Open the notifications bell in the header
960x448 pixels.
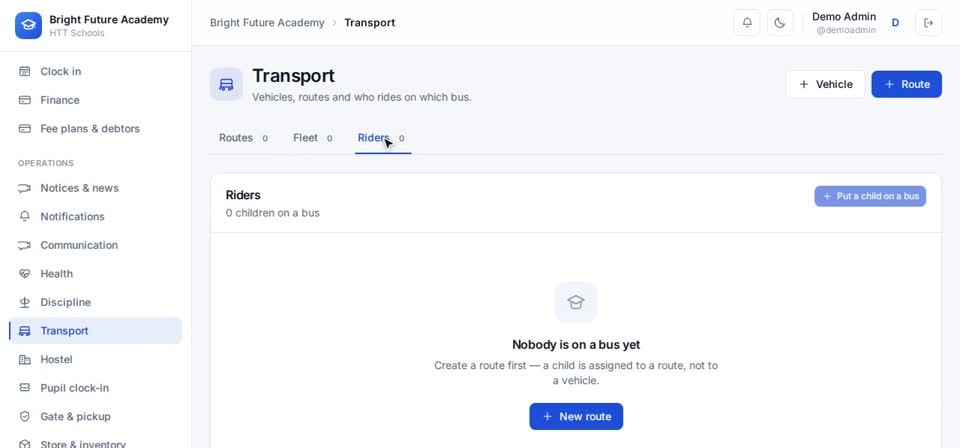click(747, 23)
